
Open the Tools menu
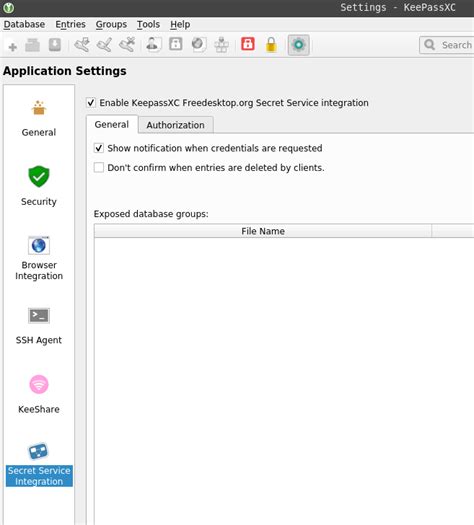pyautogui.click(x=148, y=24)
